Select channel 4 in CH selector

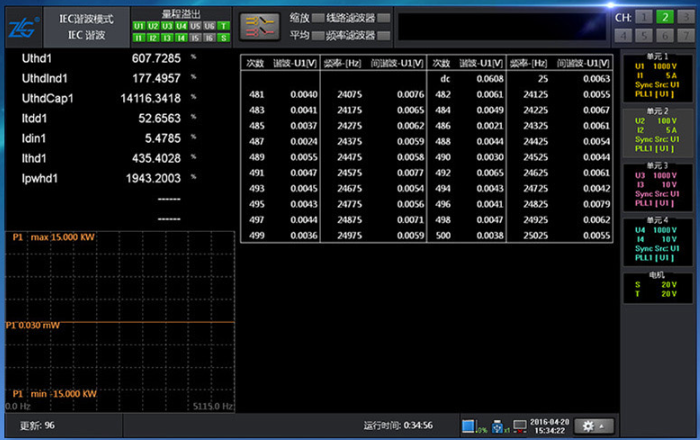623,36
